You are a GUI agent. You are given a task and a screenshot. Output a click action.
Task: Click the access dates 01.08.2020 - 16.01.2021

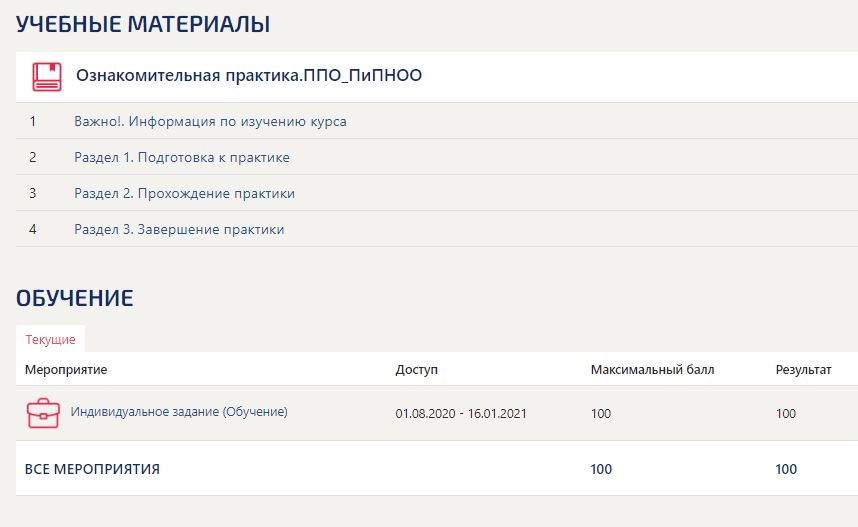[462, 413]
